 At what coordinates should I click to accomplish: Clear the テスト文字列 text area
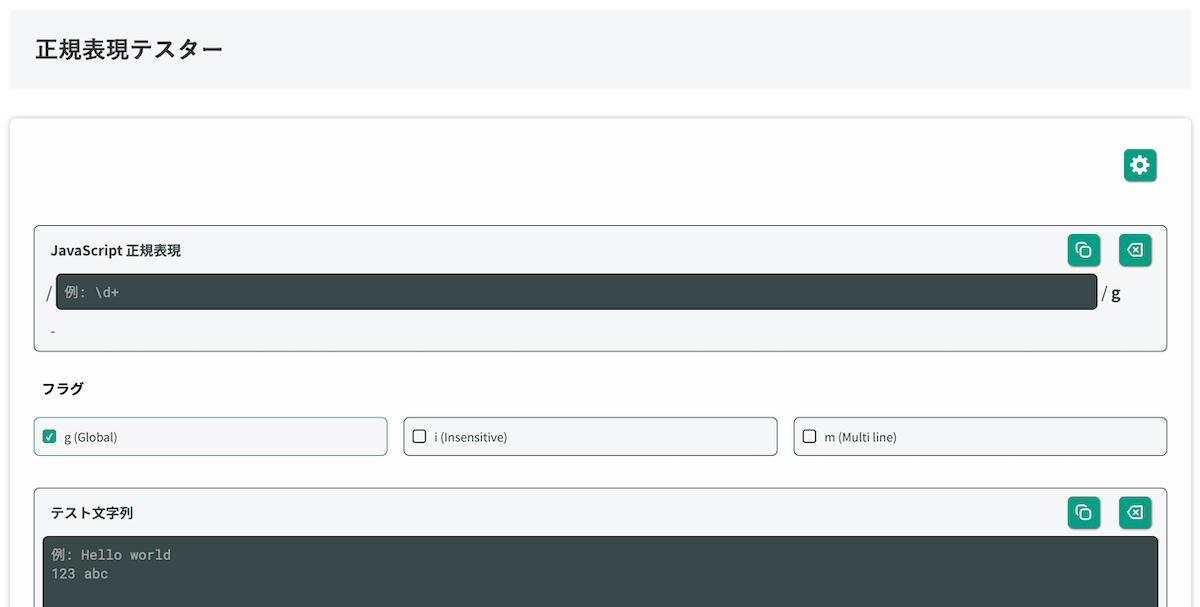1135,513
